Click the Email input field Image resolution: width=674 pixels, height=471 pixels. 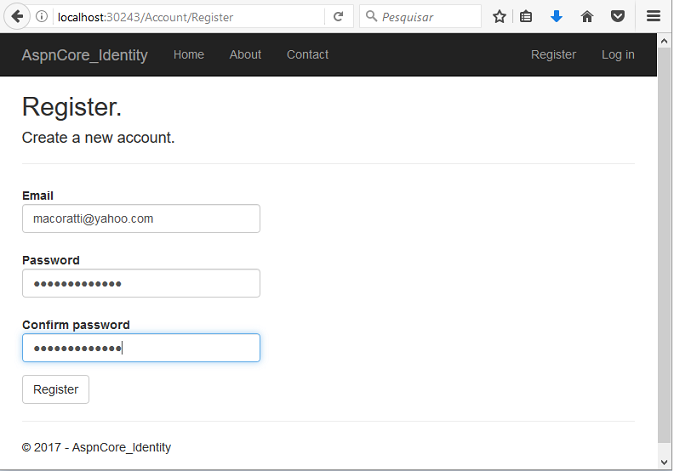141,219
